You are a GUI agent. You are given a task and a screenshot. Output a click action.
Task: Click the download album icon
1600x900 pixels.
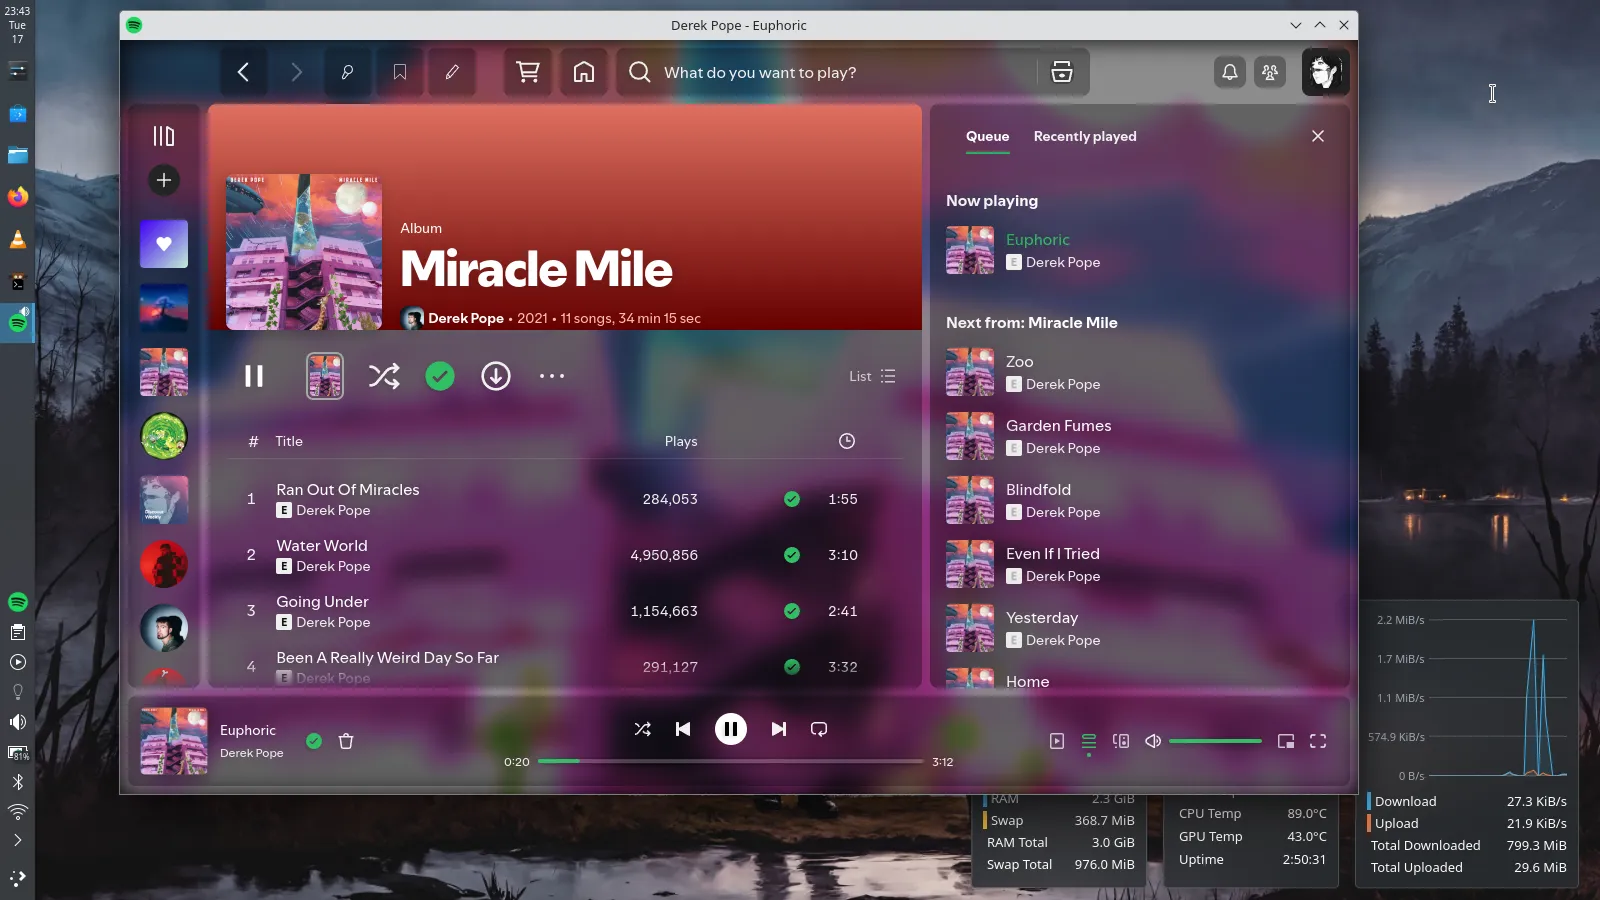coord(496,376)
